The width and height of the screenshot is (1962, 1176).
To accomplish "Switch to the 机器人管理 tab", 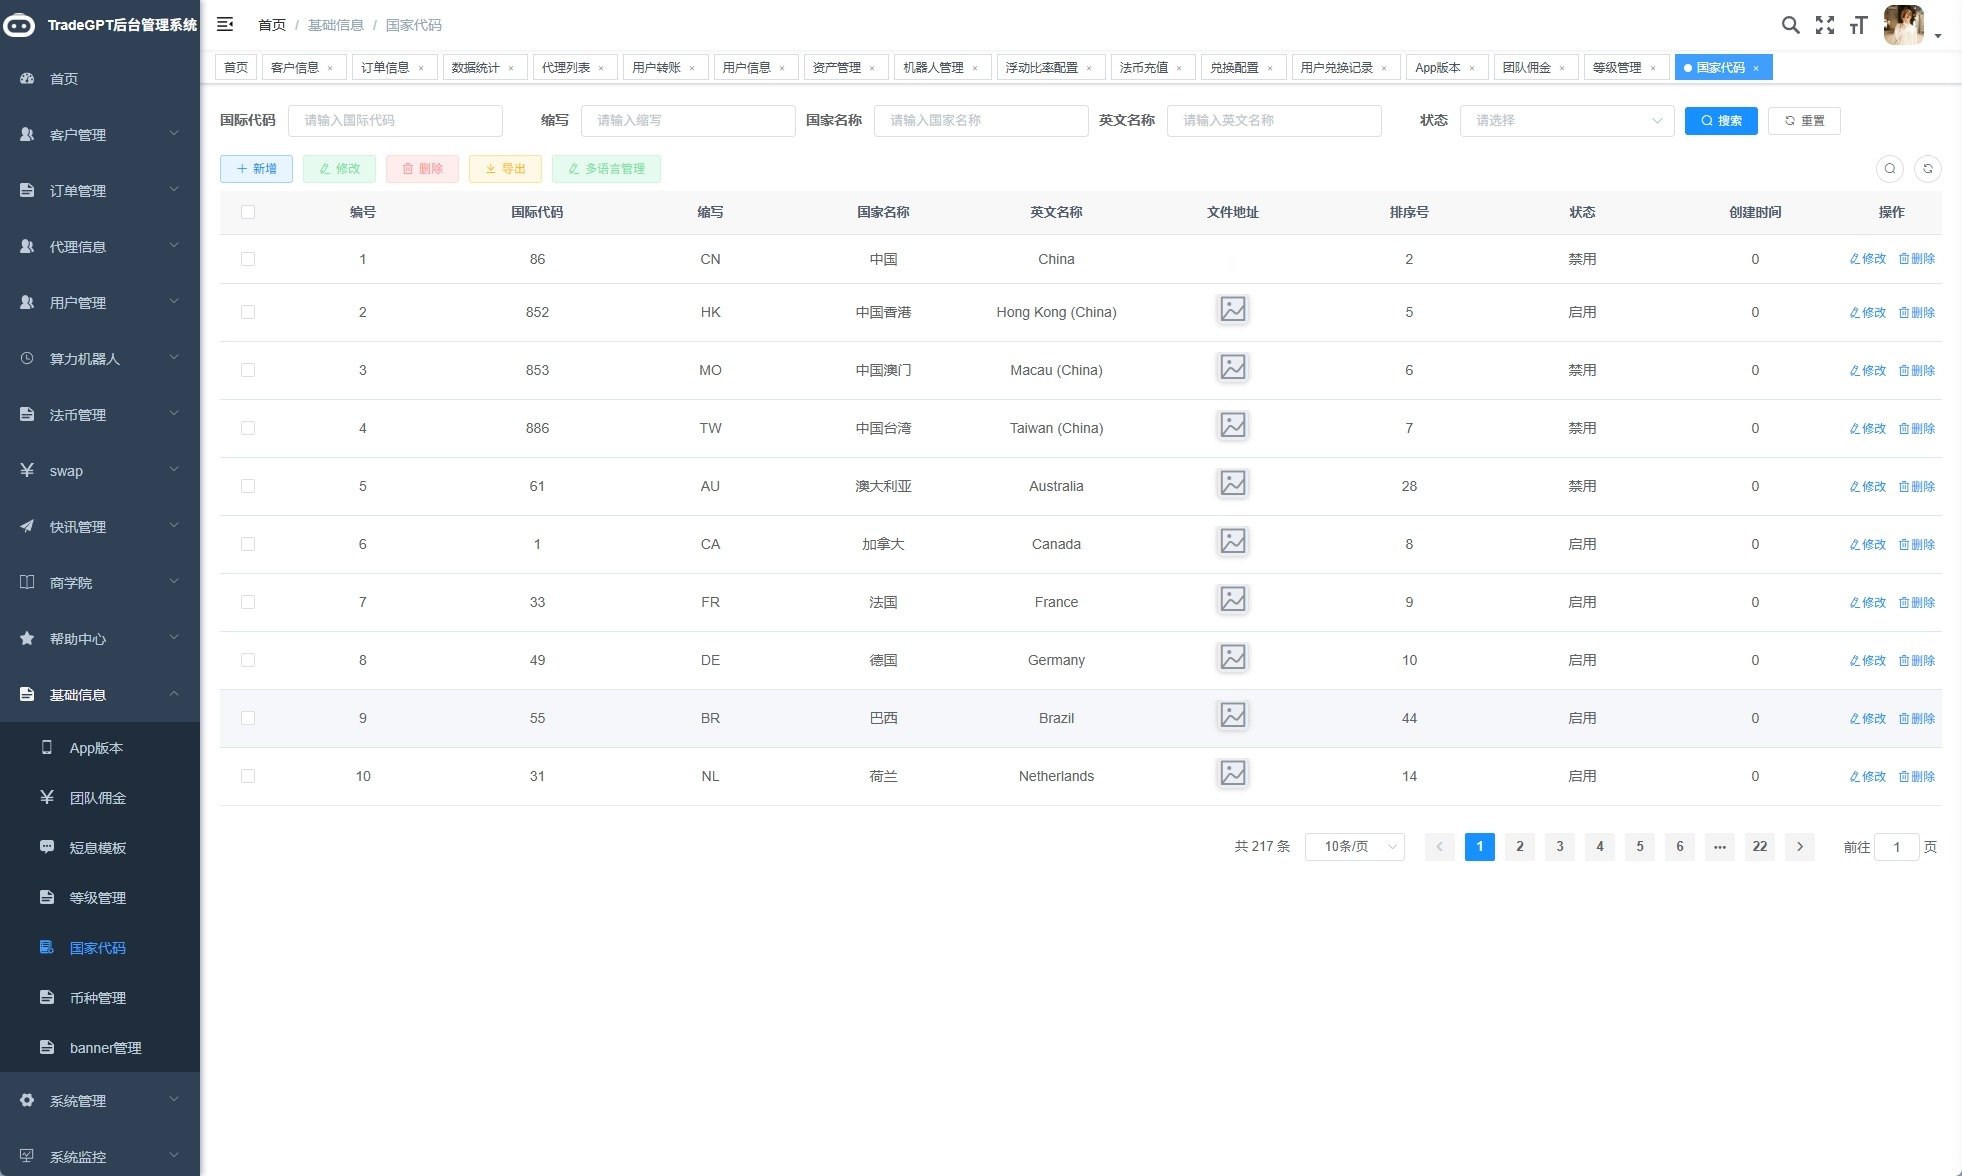I will click(x=933, y=68).
